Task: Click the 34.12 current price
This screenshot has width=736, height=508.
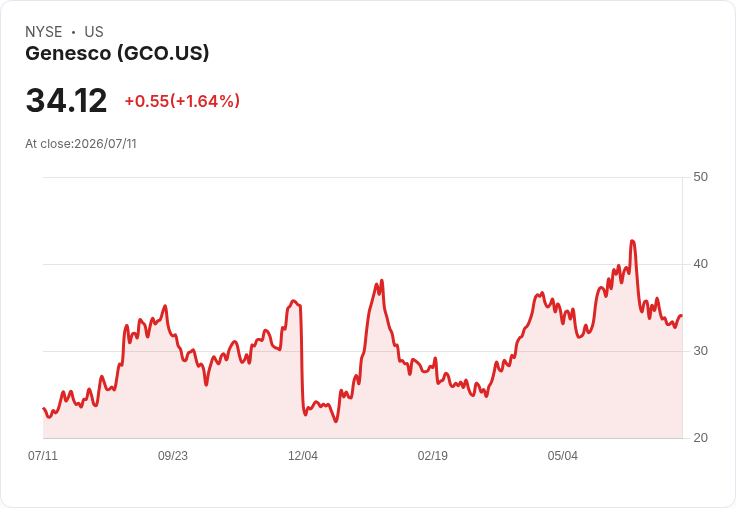Action: click(66, 100)
